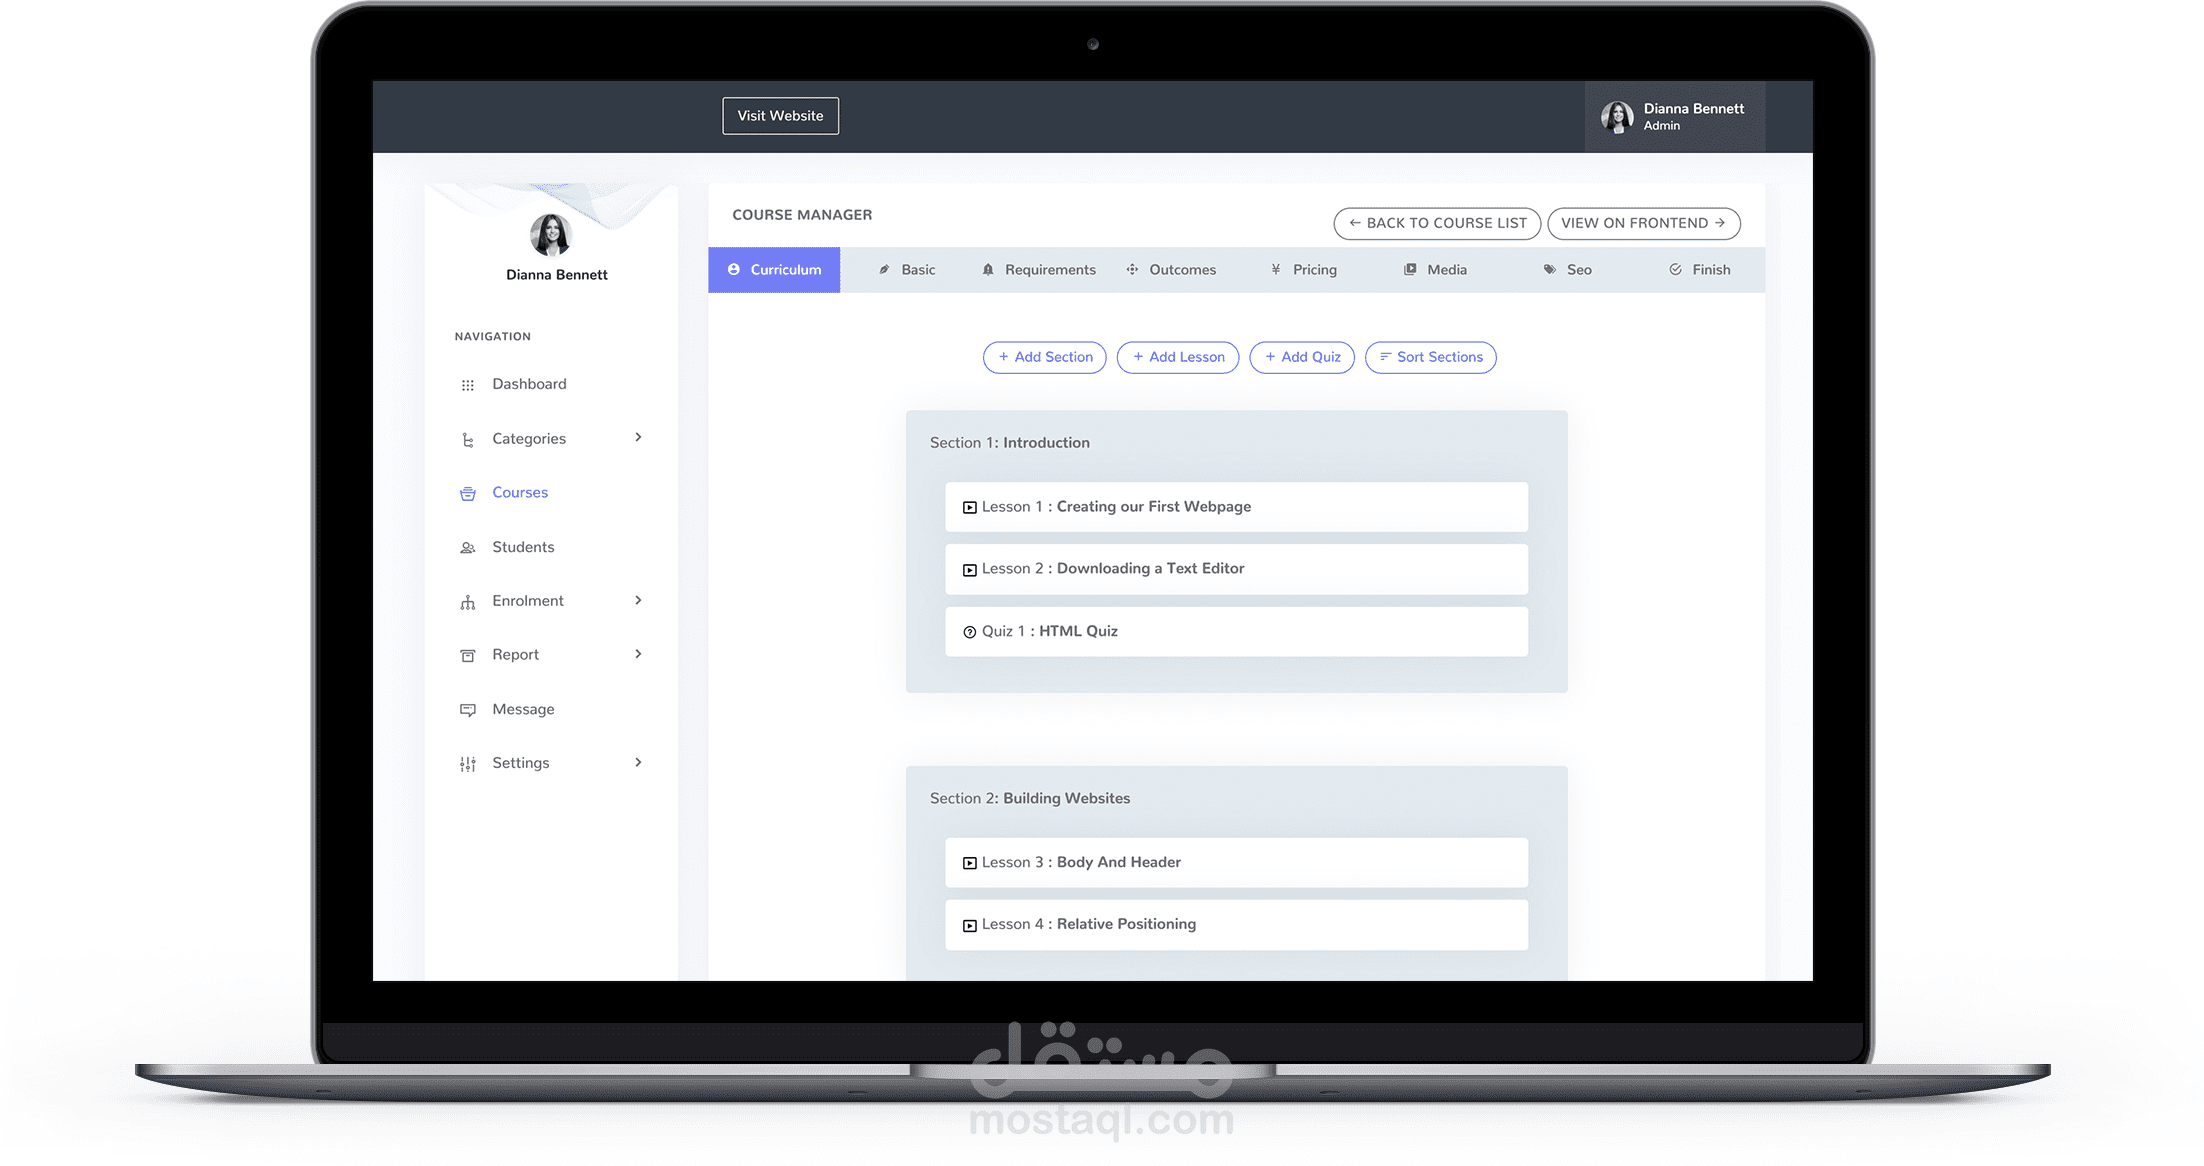Click the question icon beside Quiz 1

pyautogui.click(x=969, y=632)
